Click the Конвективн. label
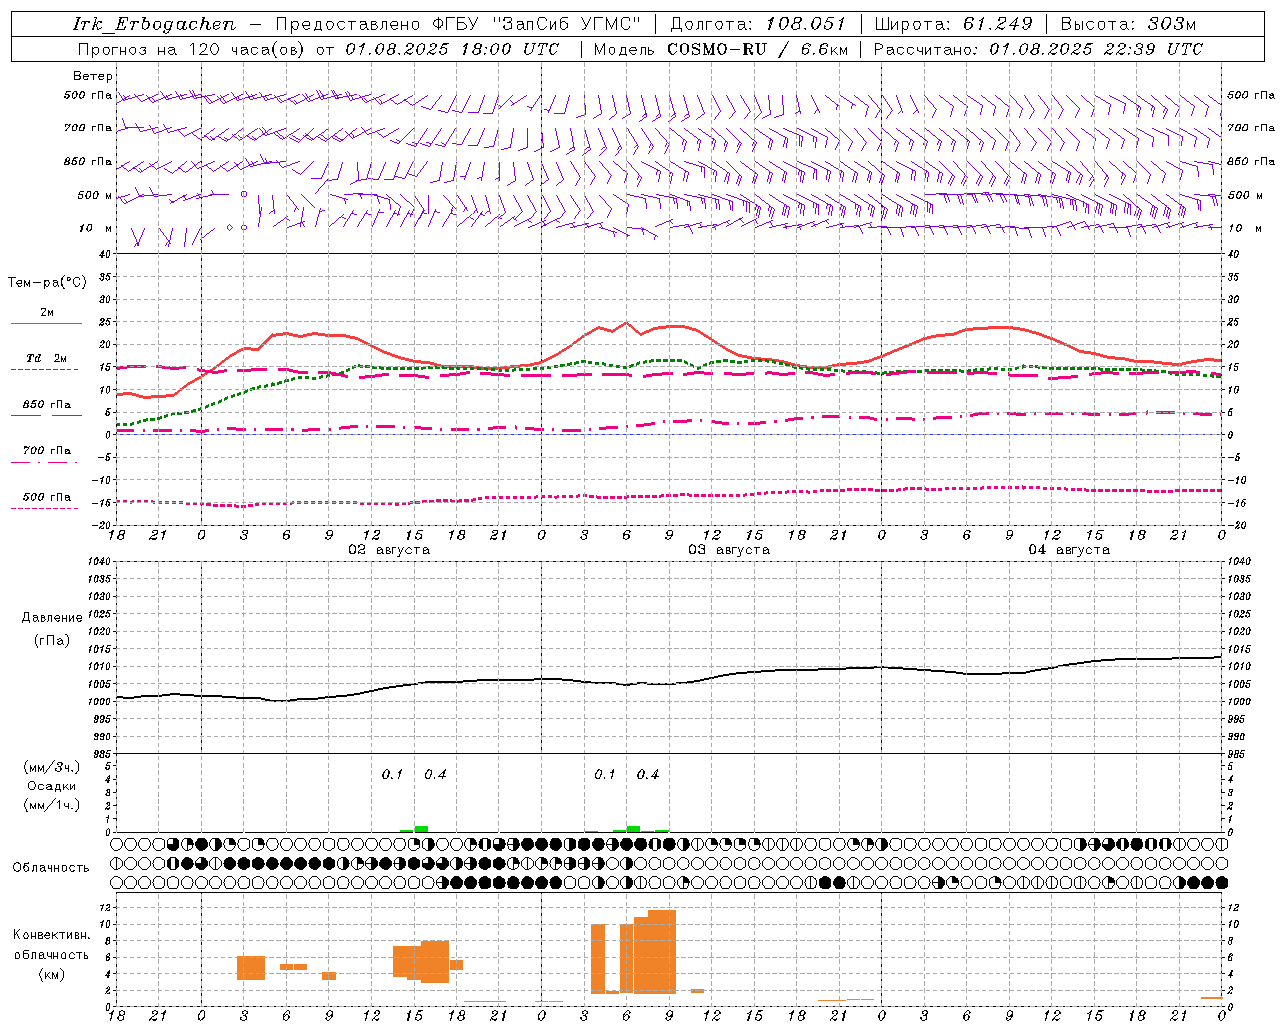Image resolution: width=1280 pixels, height=1024 pixels. coord(52,935)
